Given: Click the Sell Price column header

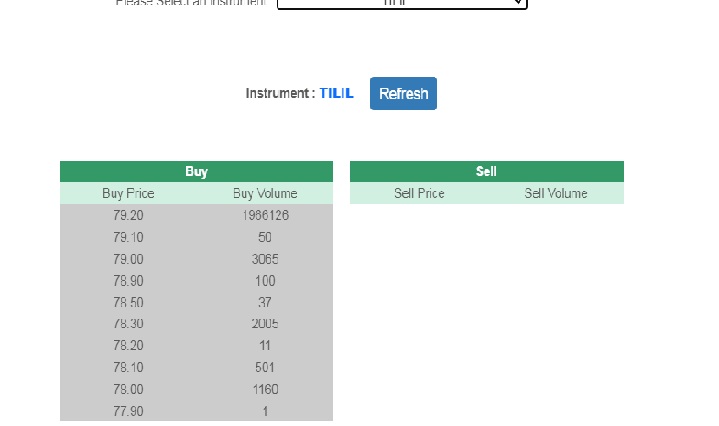Looking at the screenshot, I should point(419,193).
